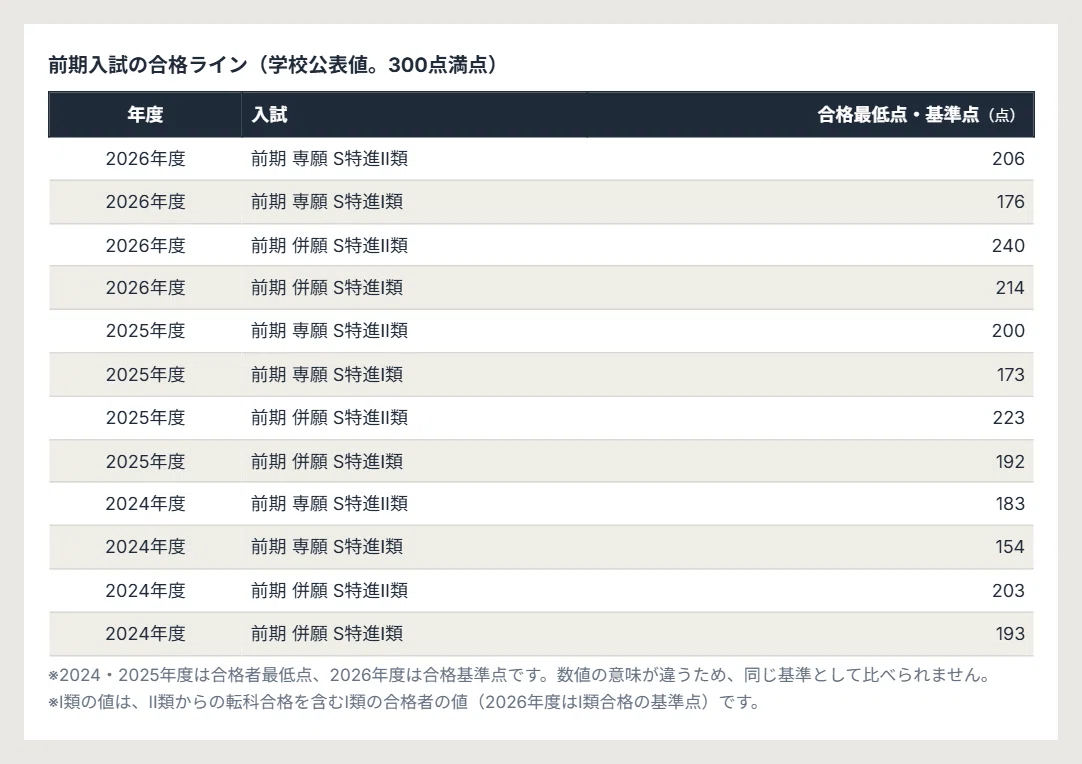The height and width of the screenshot is (764, 1082).
Task: Select score 200 in the table
Action: point(1008,331)
